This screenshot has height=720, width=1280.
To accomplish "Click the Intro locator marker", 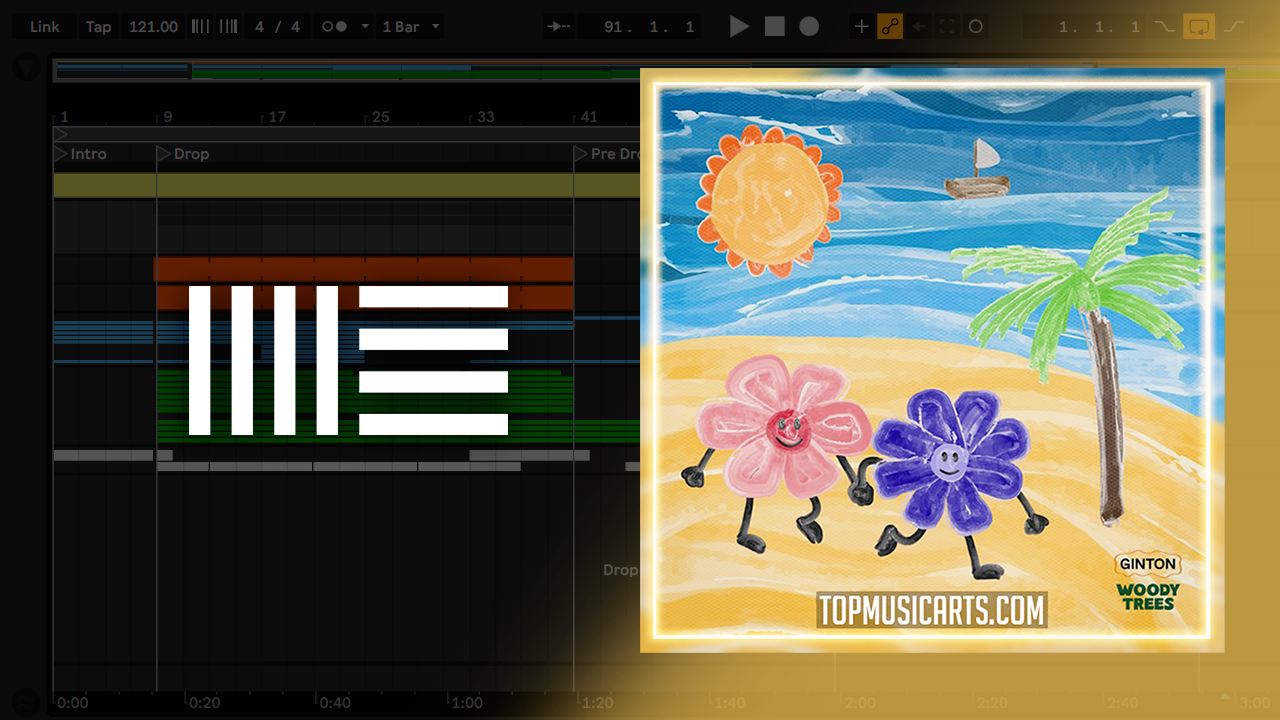I will coord(61,154).
